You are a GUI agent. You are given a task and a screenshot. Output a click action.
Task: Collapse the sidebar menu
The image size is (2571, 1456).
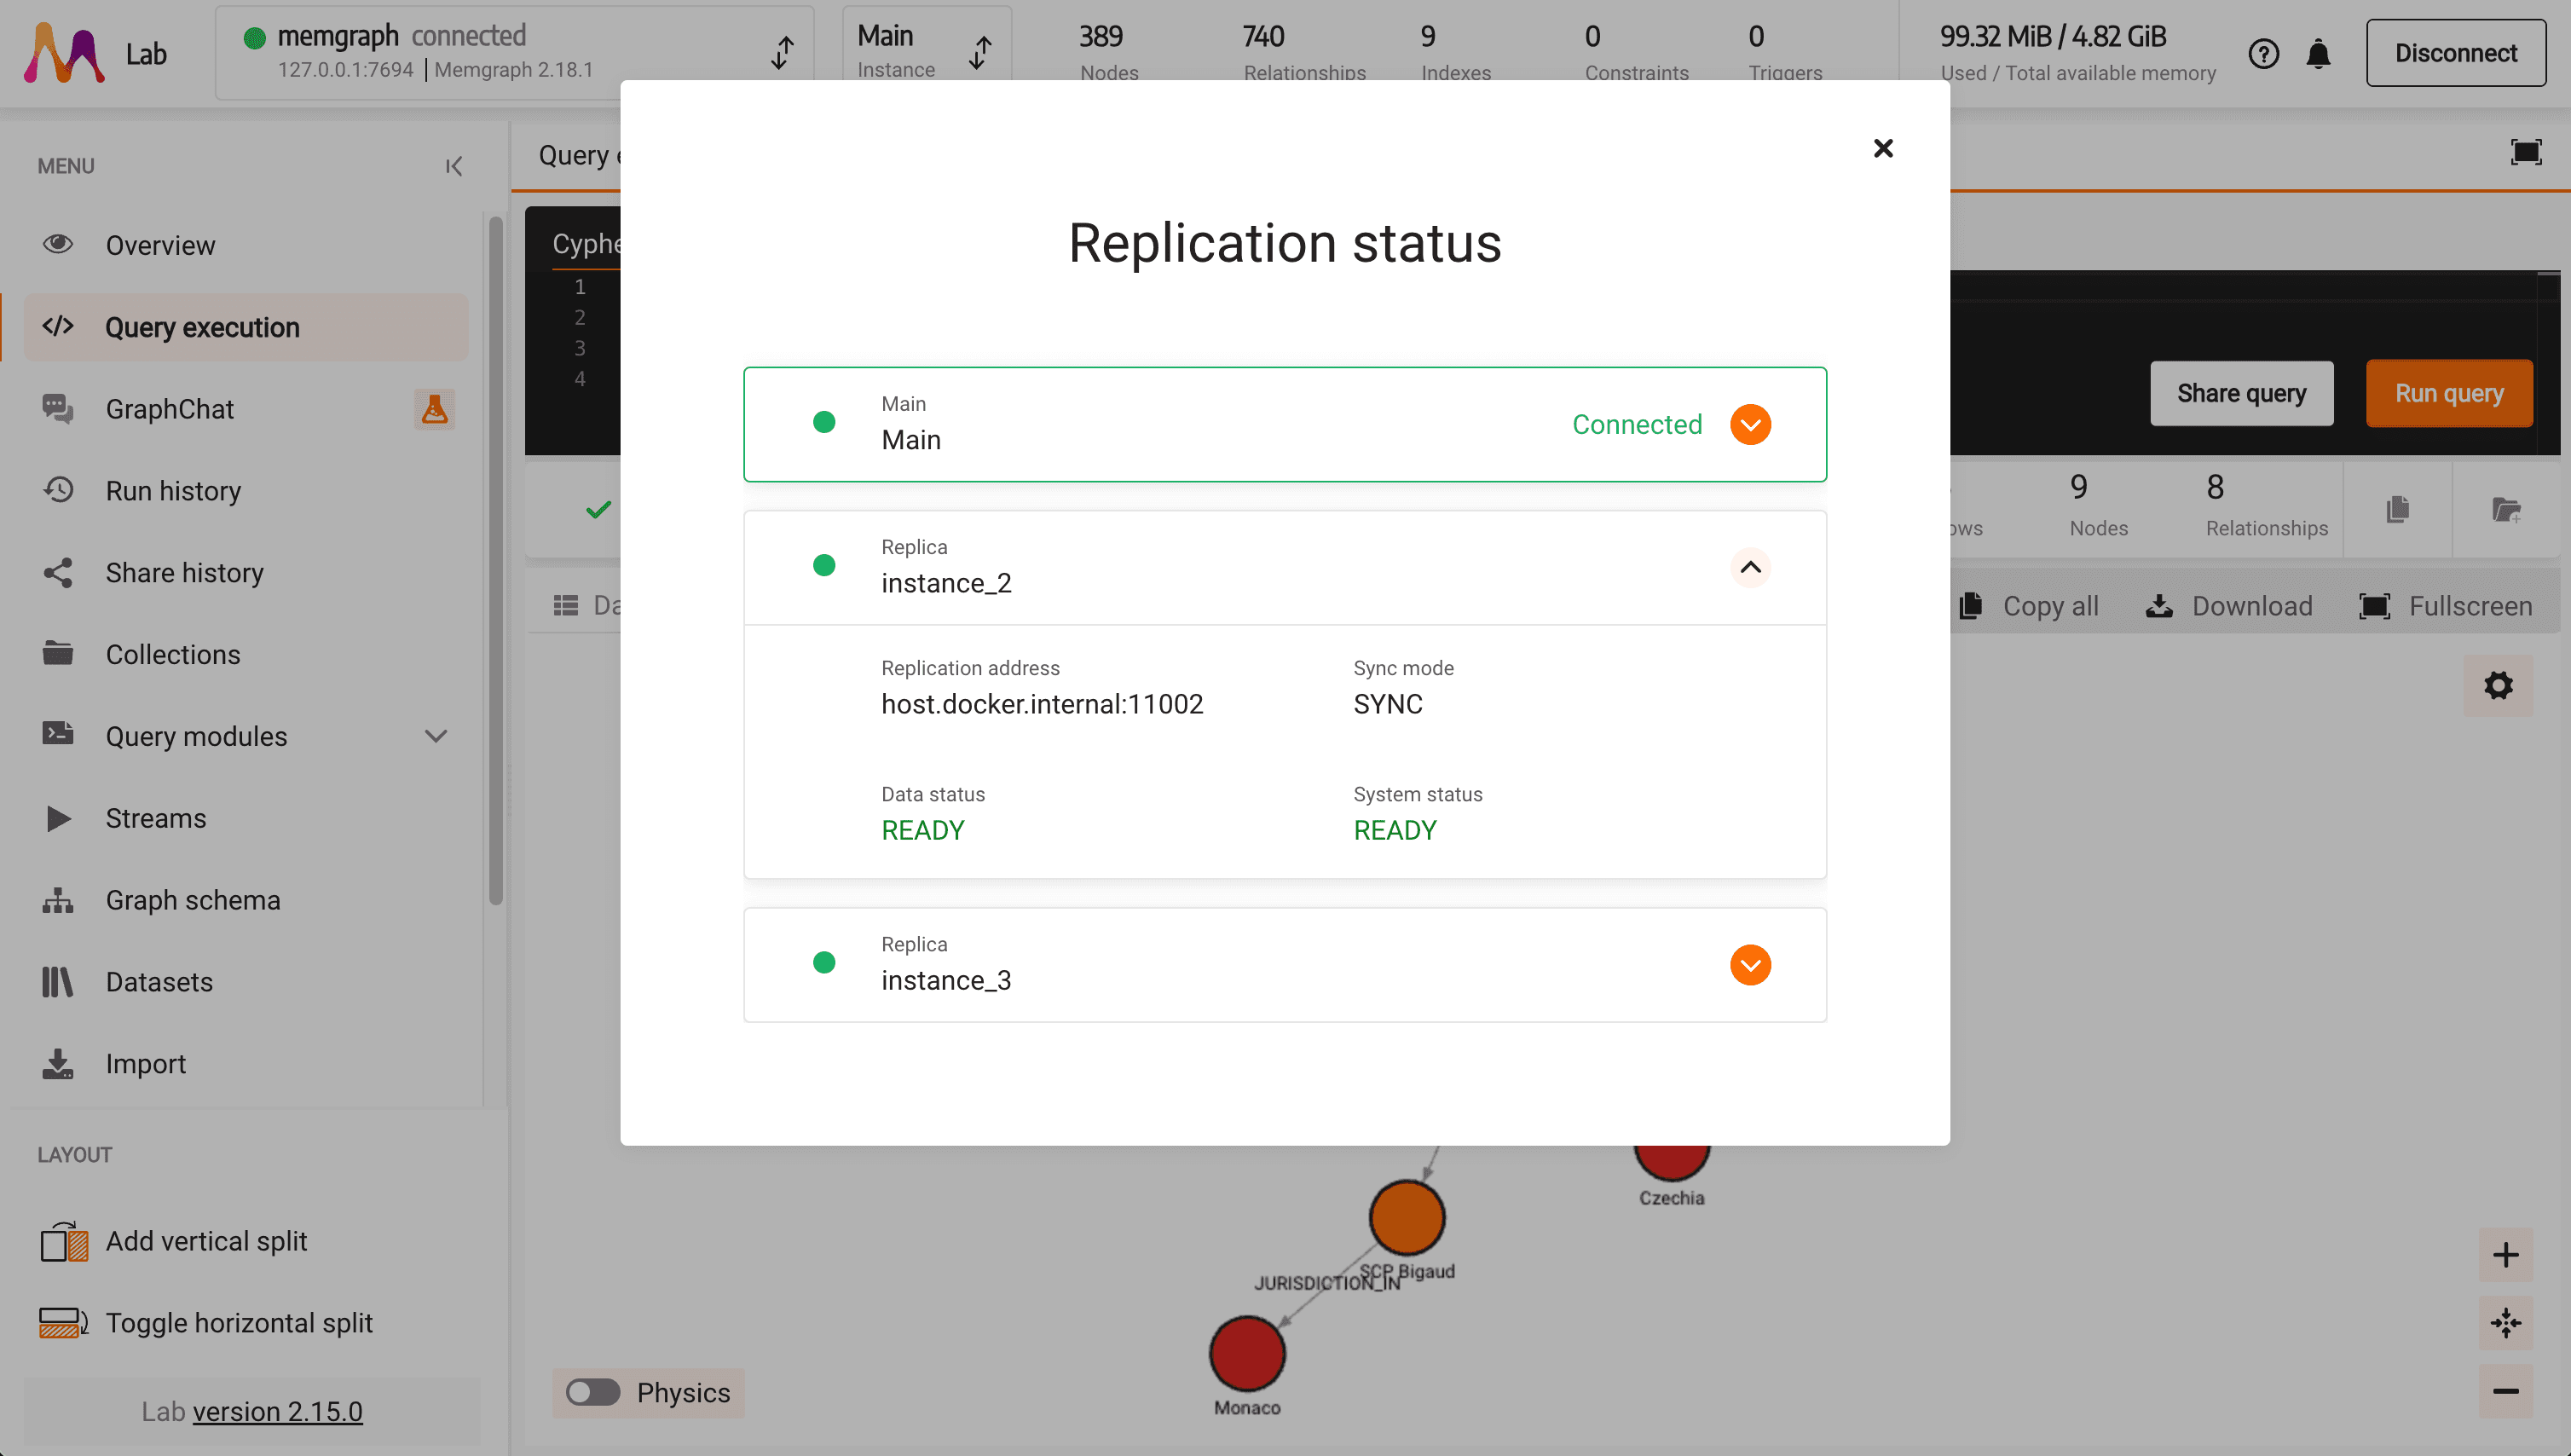(454, 166)
